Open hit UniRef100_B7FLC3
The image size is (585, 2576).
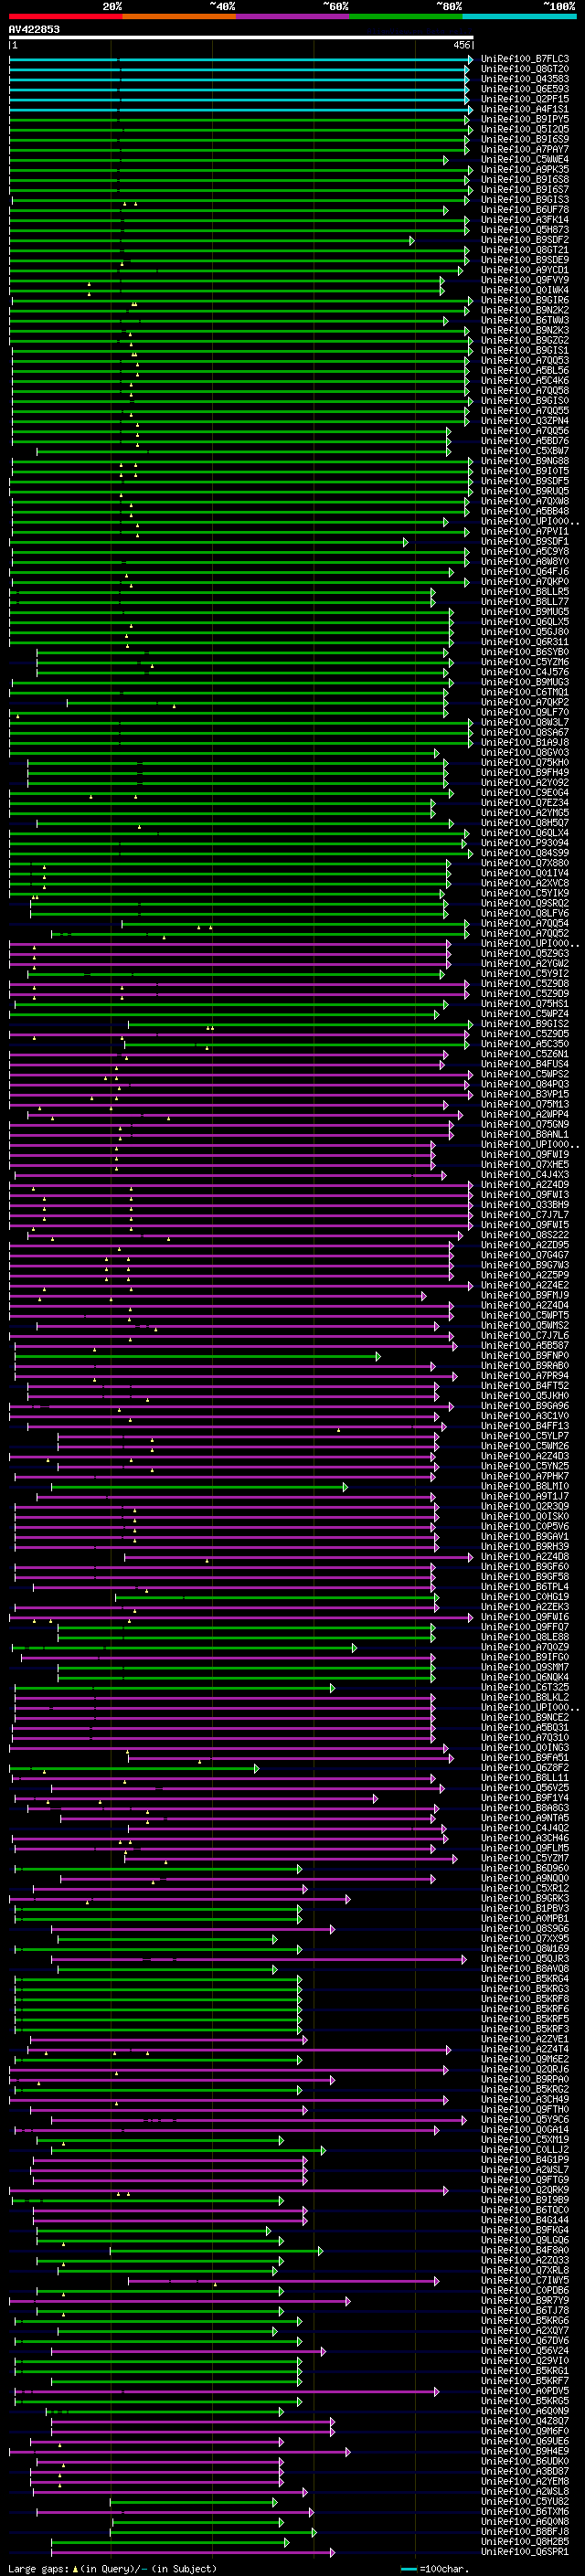click(525, 59)
